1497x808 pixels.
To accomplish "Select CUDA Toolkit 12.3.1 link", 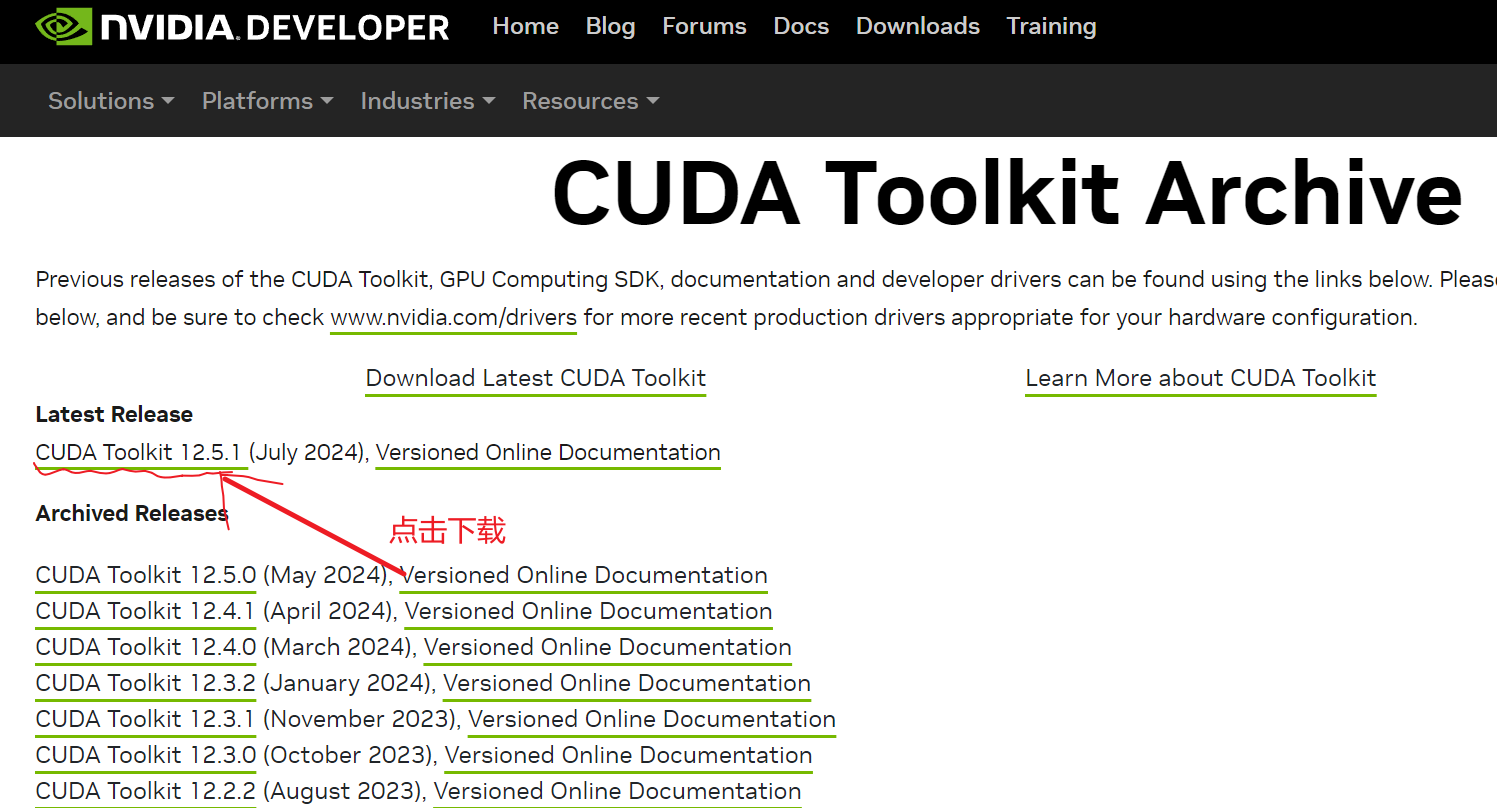I will [146, 720].
